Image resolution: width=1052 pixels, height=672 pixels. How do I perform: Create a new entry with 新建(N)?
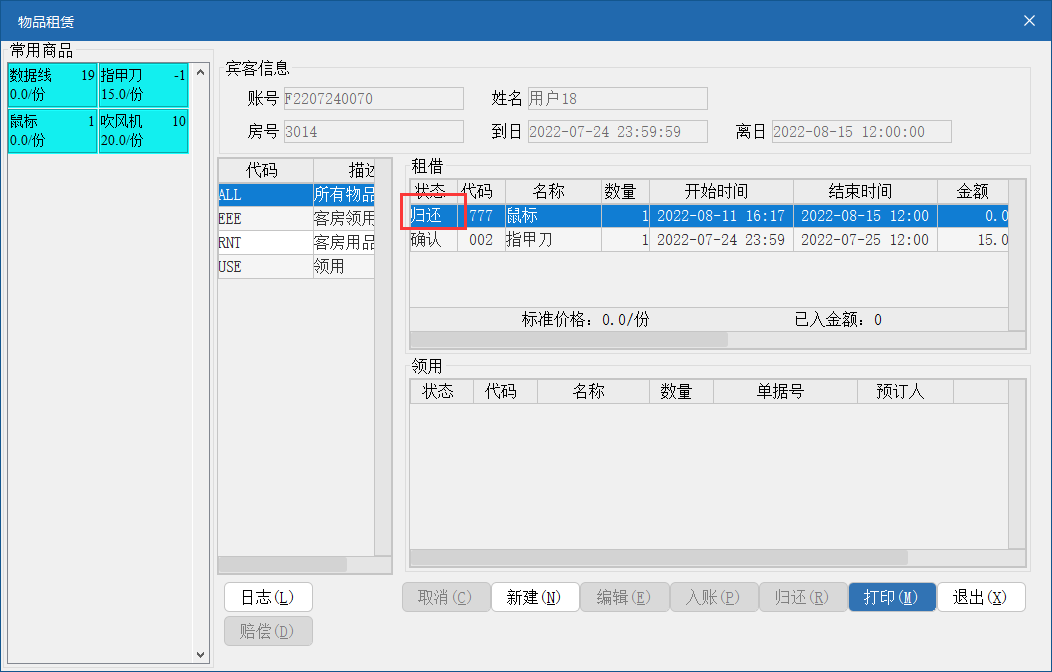click(535, 597)
